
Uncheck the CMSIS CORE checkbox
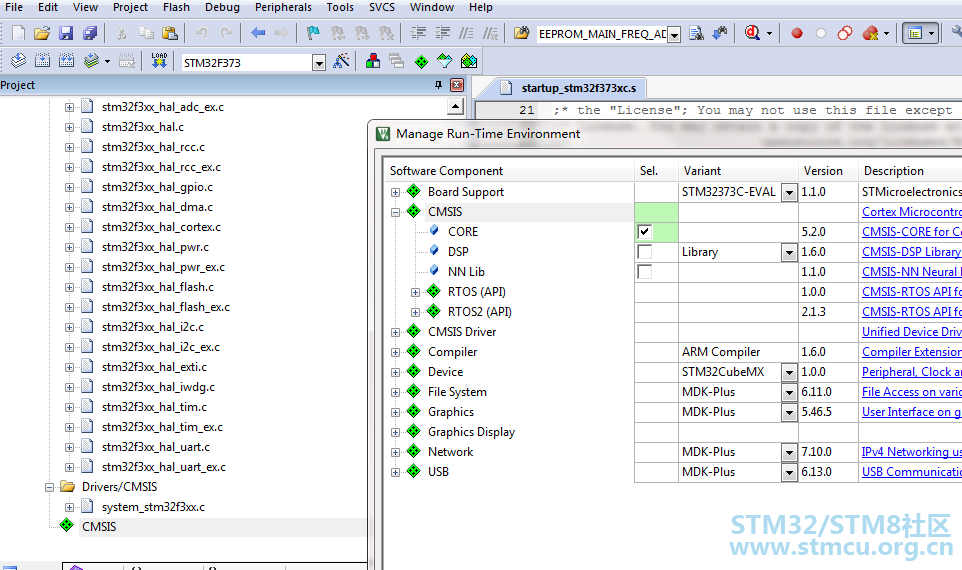644,232
